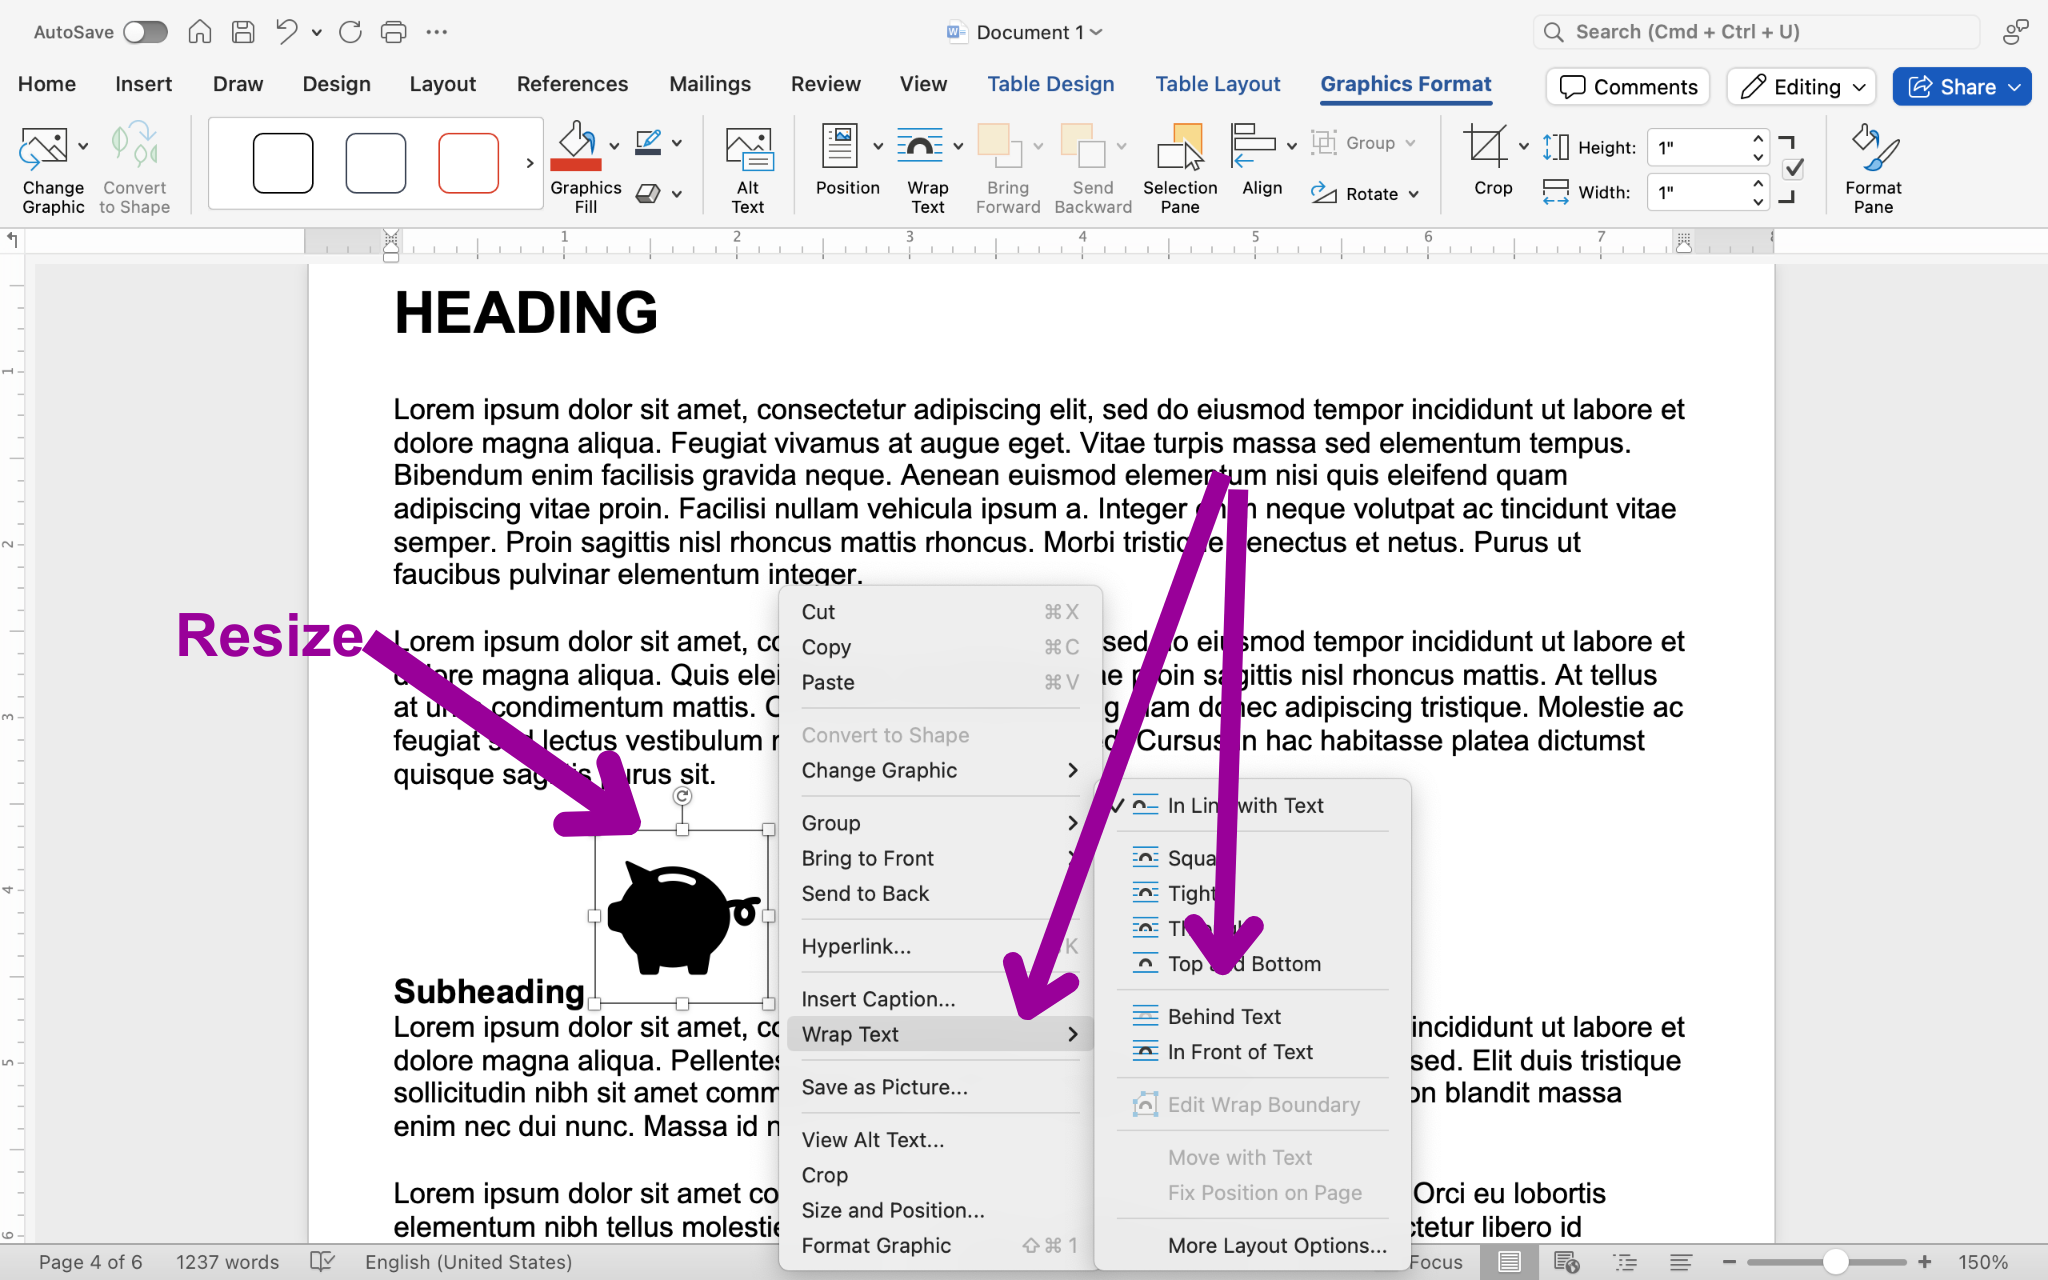Screen dimensions: 2048x1280
Task: Choose Cut from context menu
Action: pos(940,612)
